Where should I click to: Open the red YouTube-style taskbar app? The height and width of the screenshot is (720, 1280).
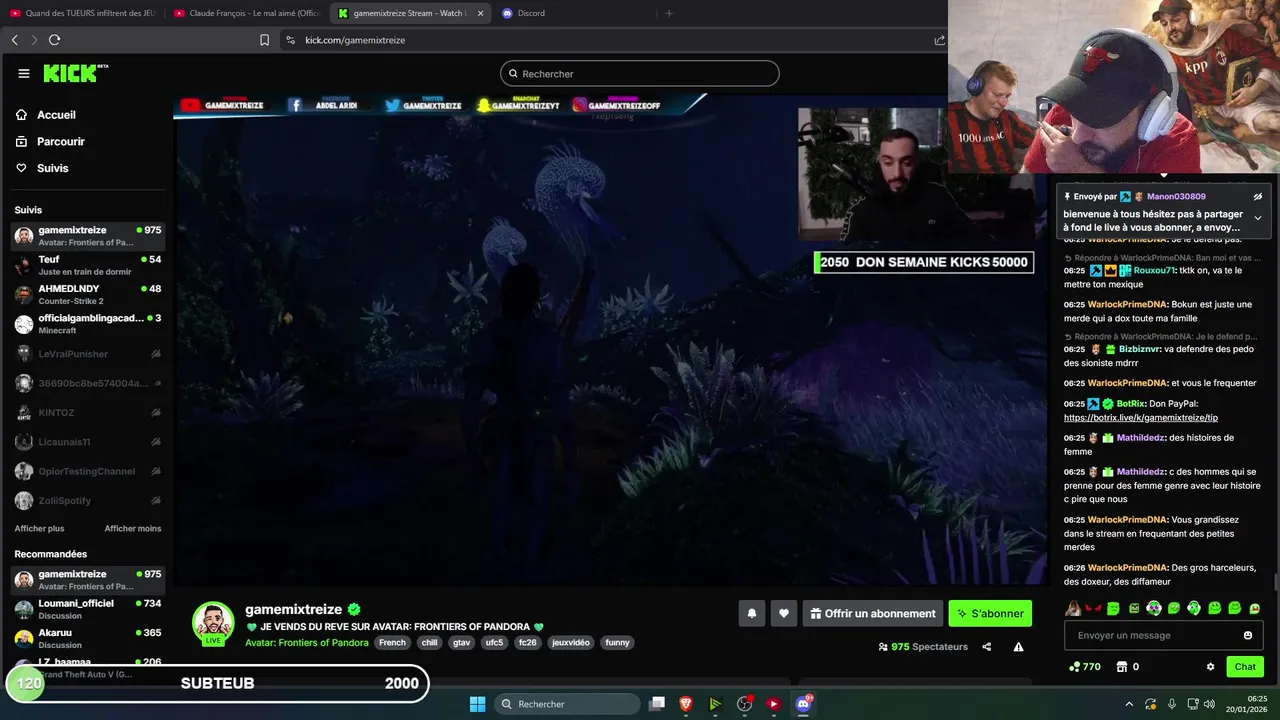773,704
